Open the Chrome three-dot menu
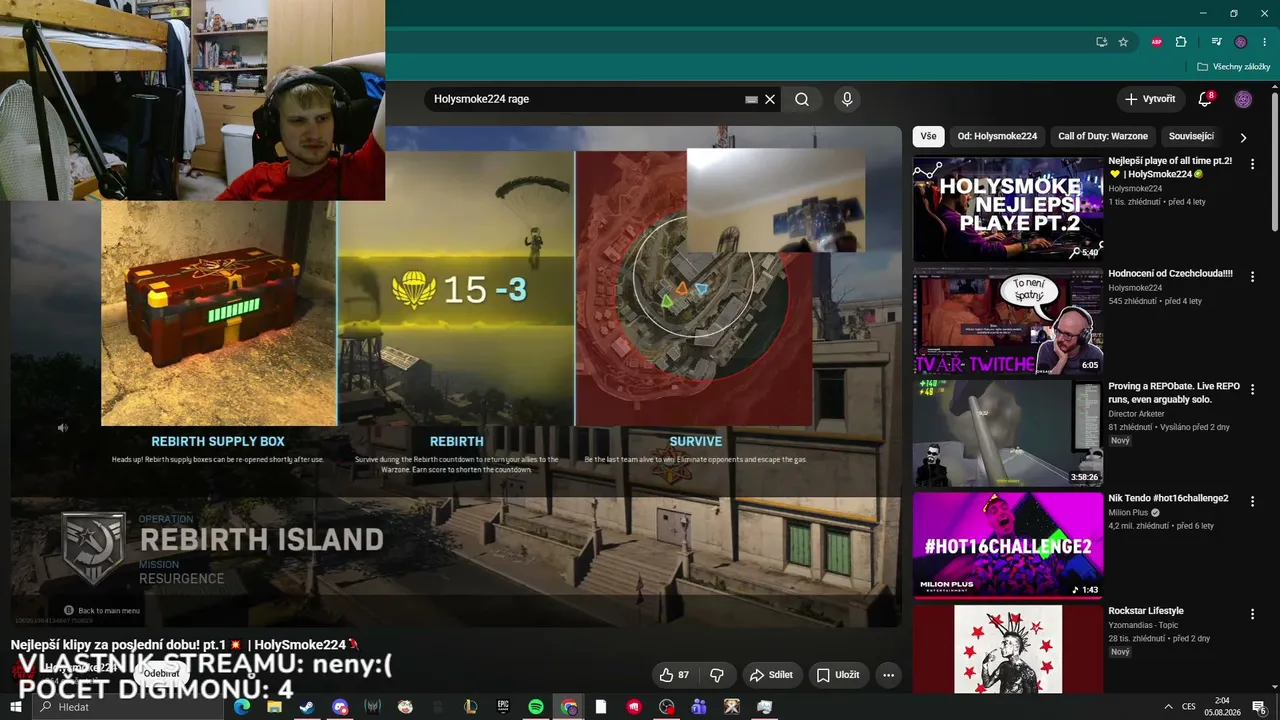 point(1265,42)
